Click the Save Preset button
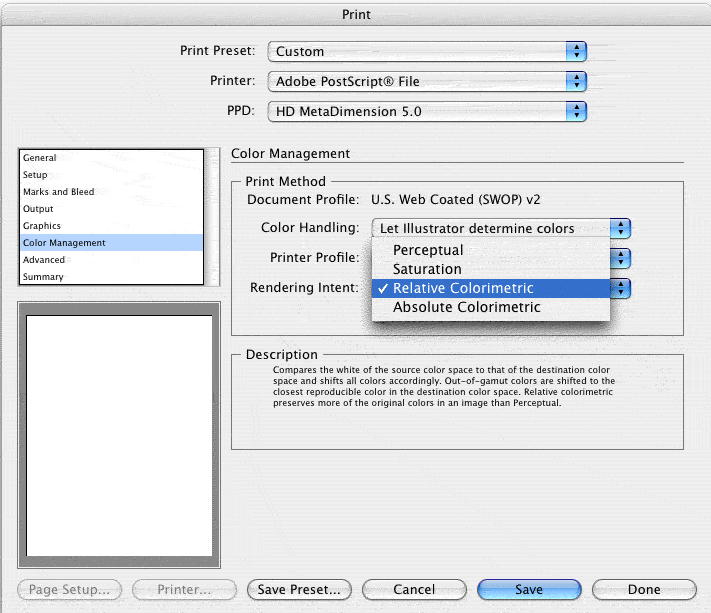 point(299,589)
